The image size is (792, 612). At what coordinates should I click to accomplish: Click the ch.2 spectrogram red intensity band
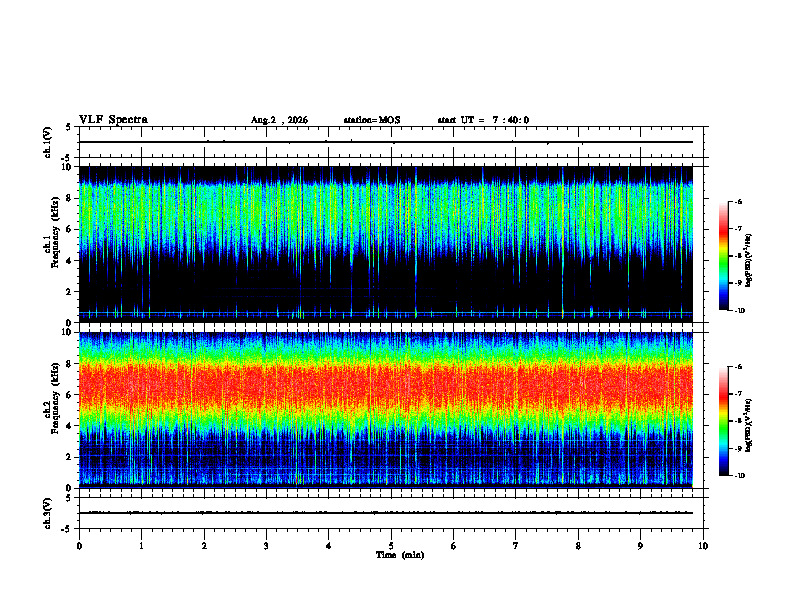tap(386, 386)
